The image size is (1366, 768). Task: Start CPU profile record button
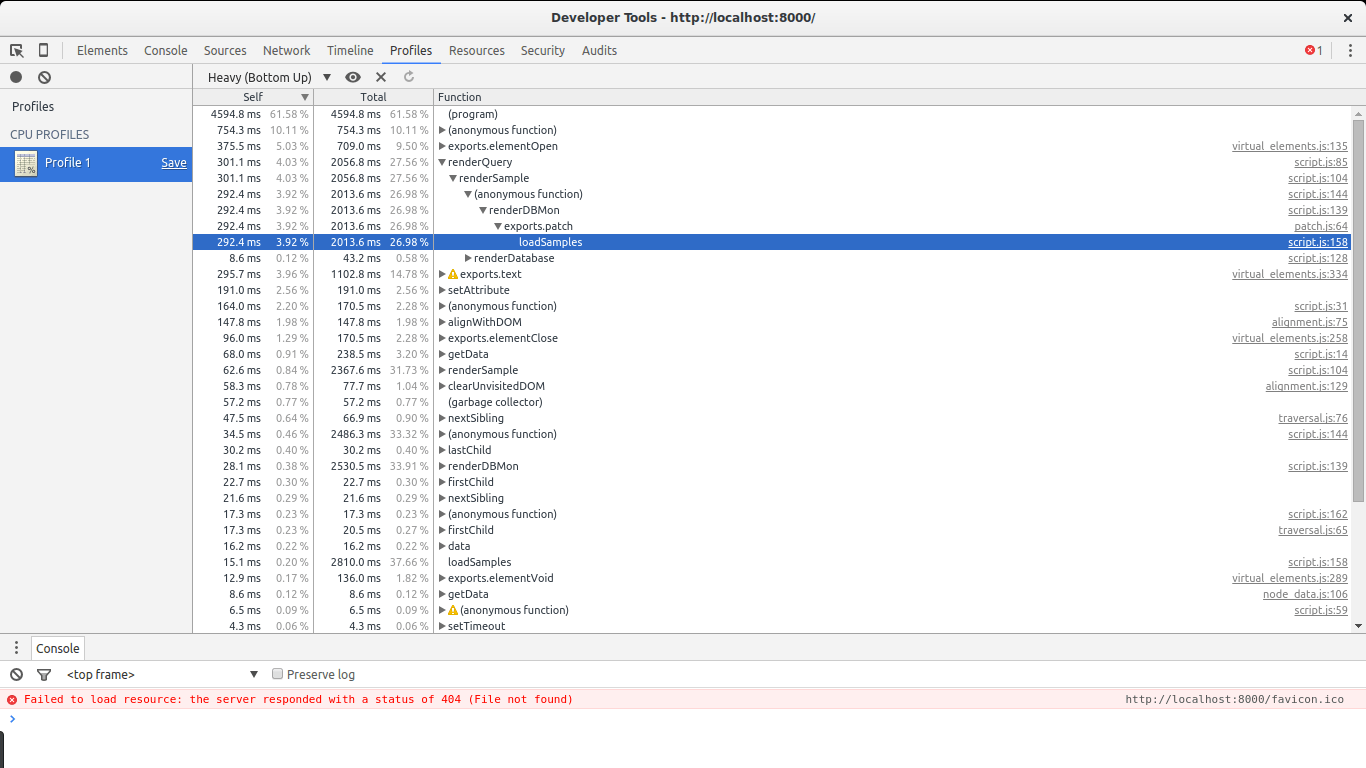point(16,77)
